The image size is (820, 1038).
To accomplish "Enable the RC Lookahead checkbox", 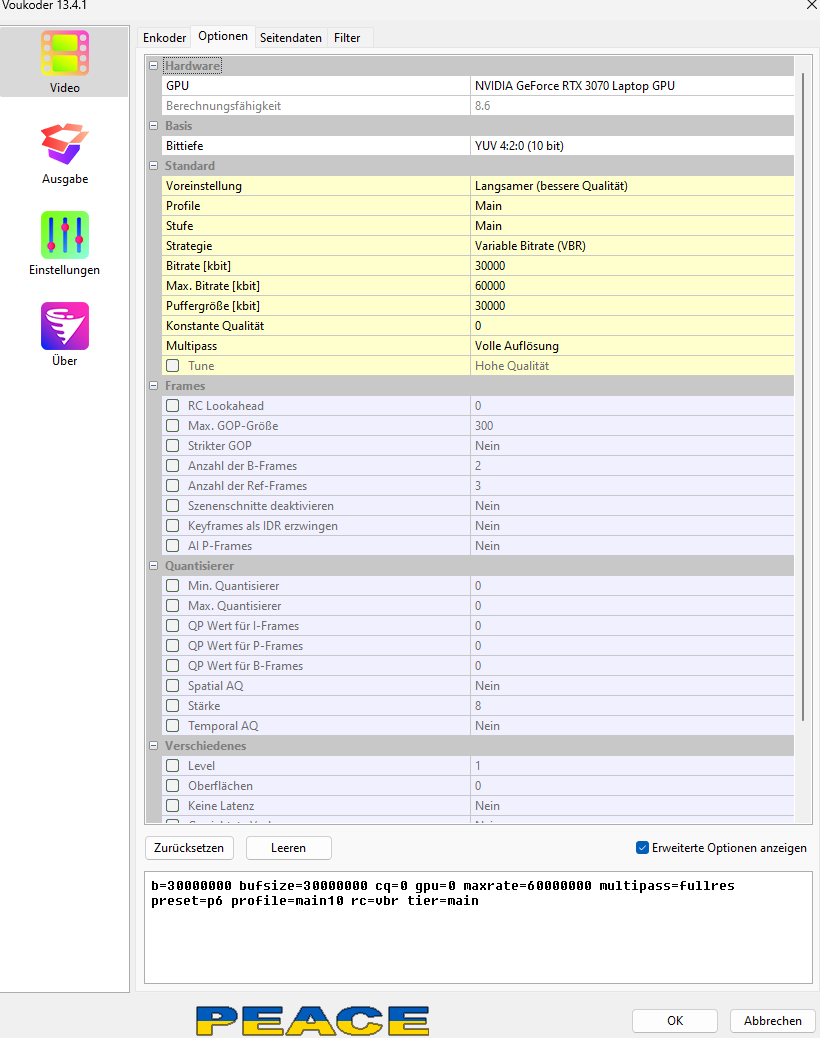I will [173, 406].
